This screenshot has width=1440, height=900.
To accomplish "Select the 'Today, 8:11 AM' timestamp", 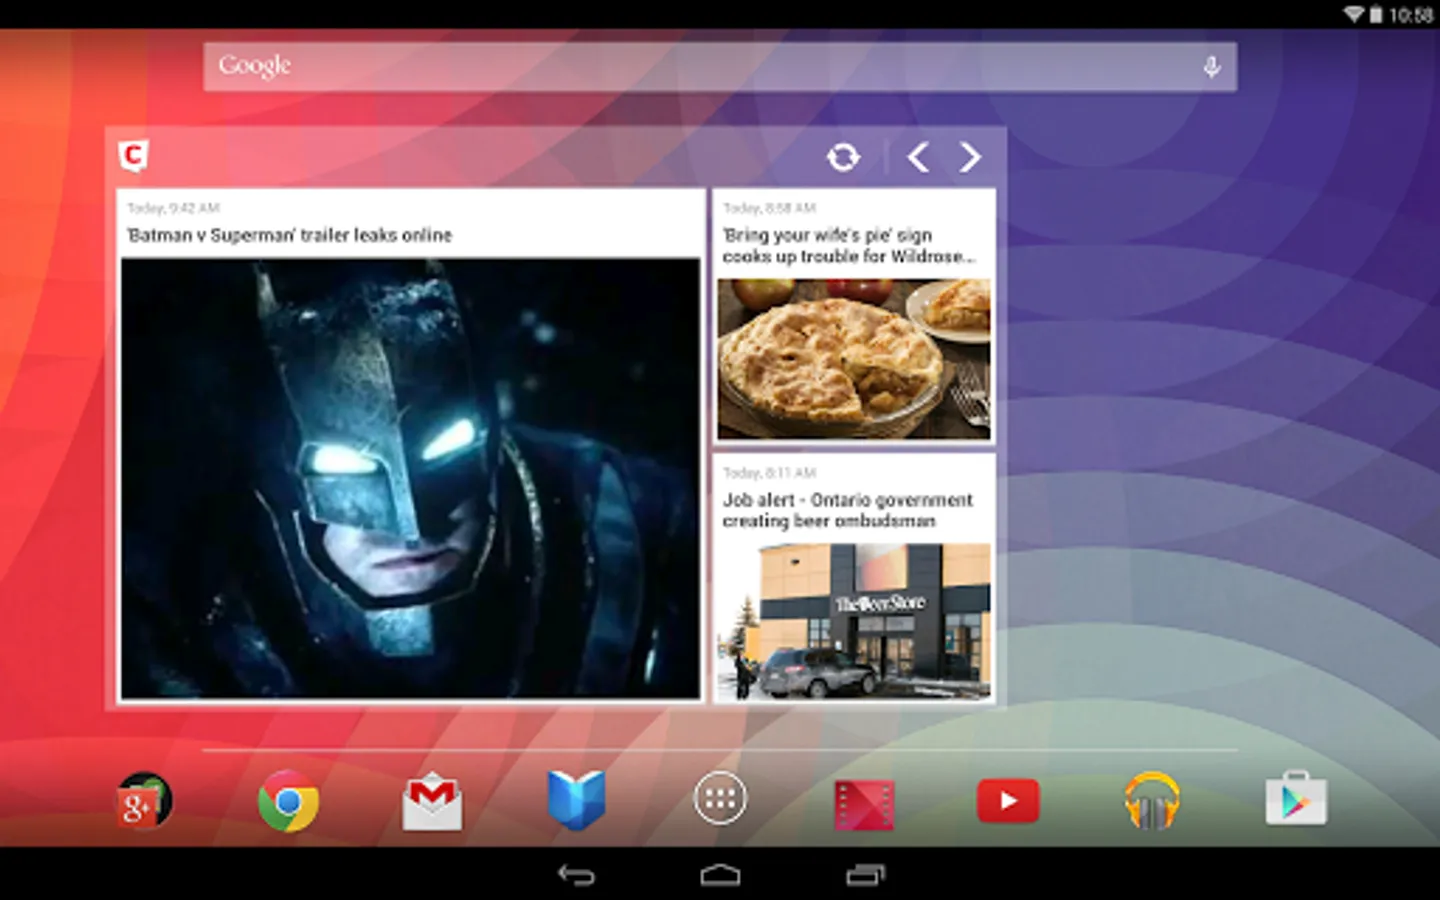I will 769,472.
